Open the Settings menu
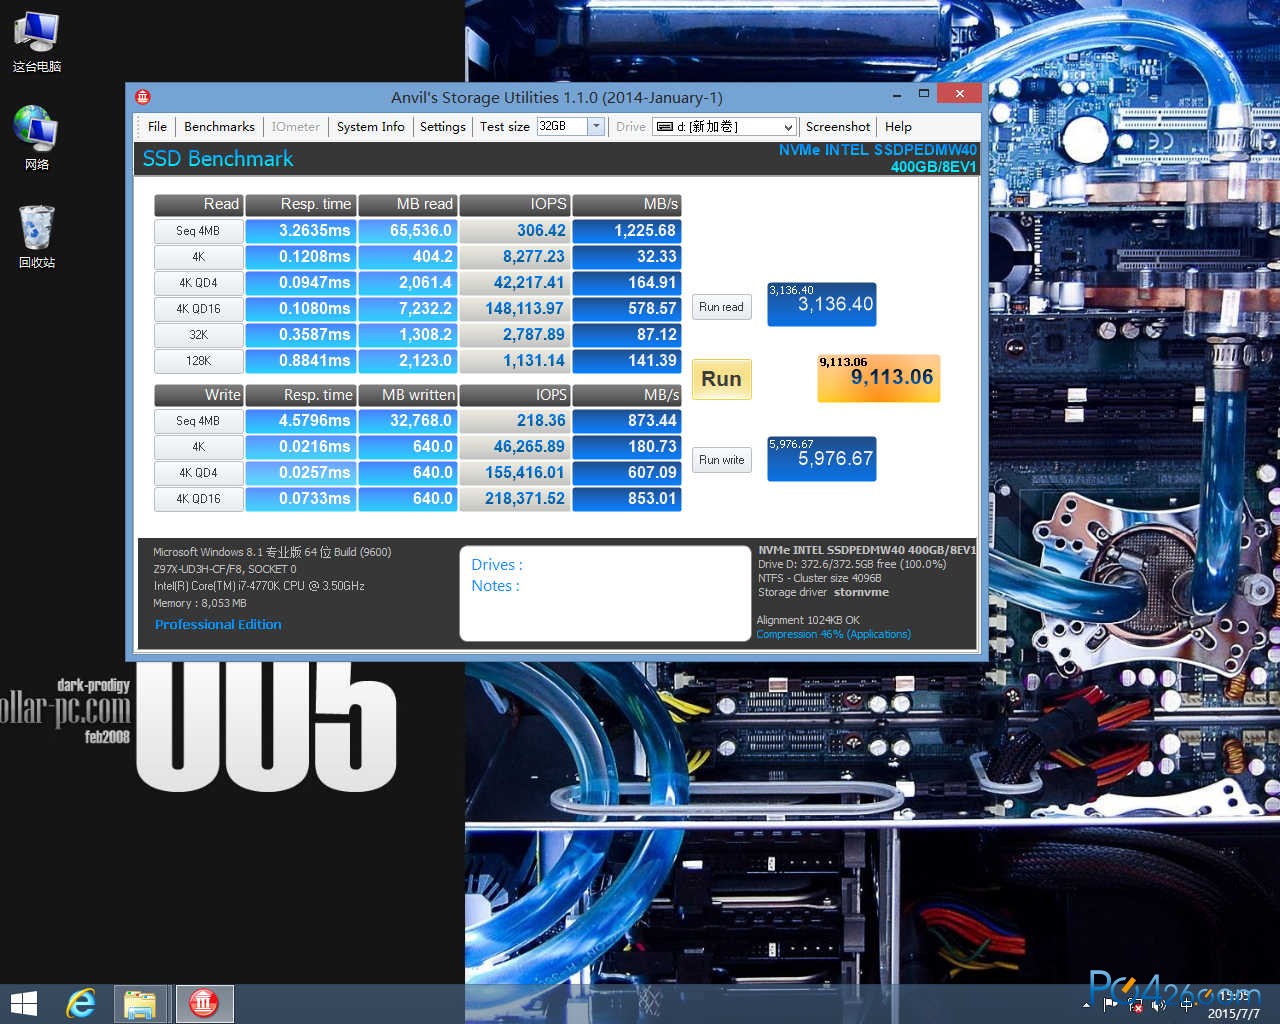The height and width of the screenshot is (1024, 1280). (x=442, y=127)
